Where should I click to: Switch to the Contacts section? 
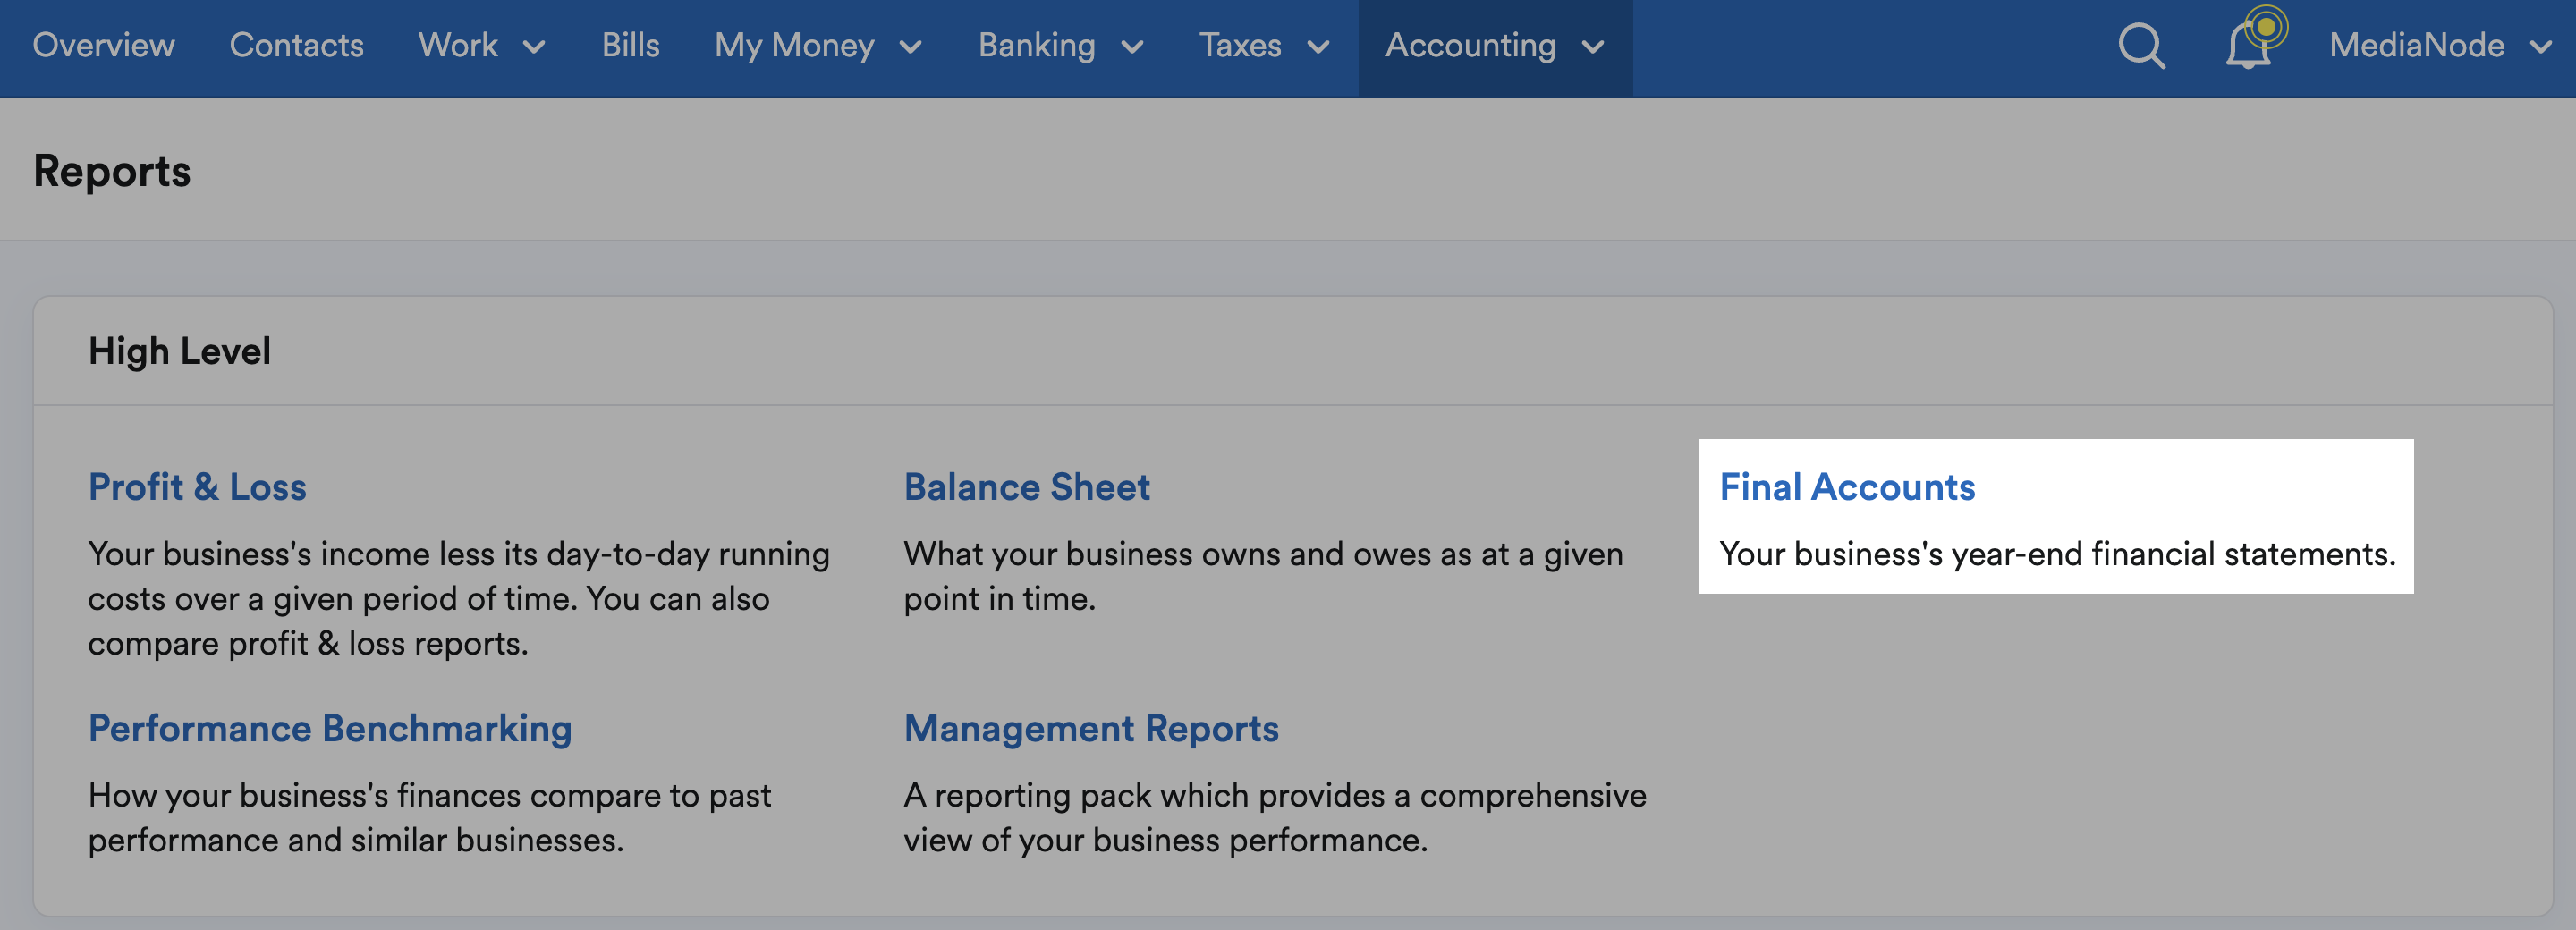coord(296,46)
